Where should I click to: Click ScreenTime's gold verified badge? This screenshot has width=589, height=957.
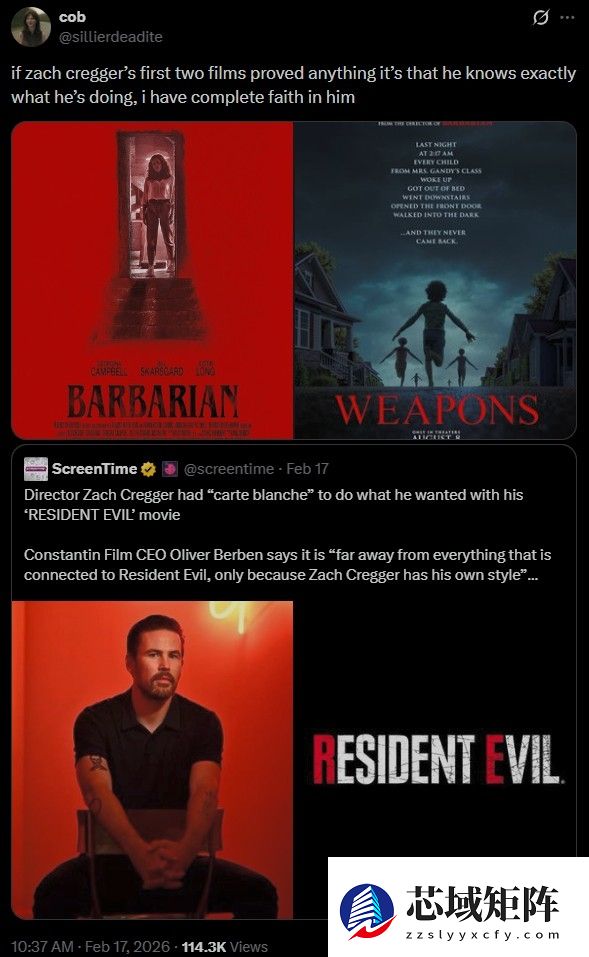(x=148, y=469)
